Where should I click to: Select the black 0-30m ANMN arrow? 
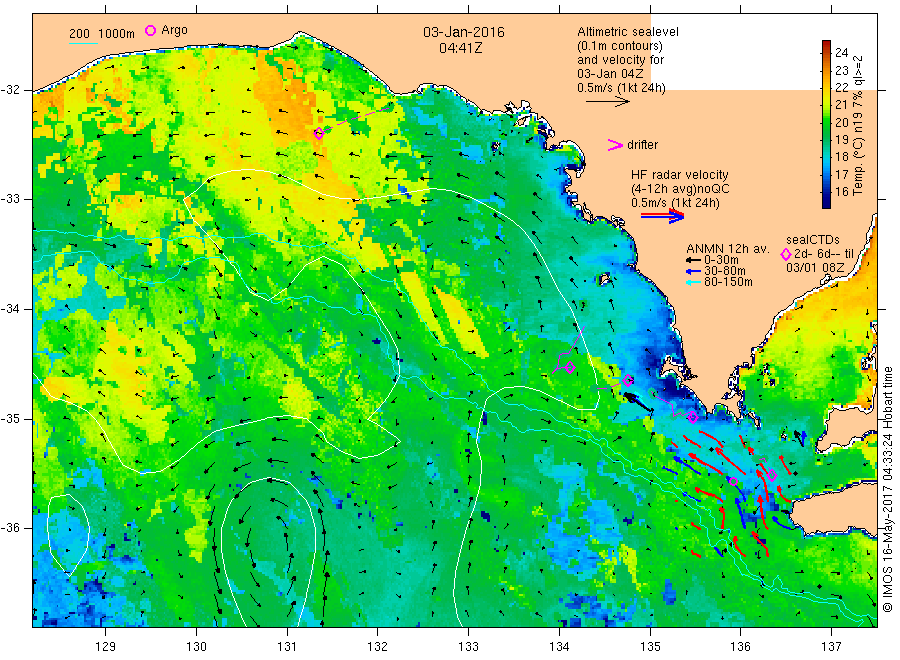[694, 260]
